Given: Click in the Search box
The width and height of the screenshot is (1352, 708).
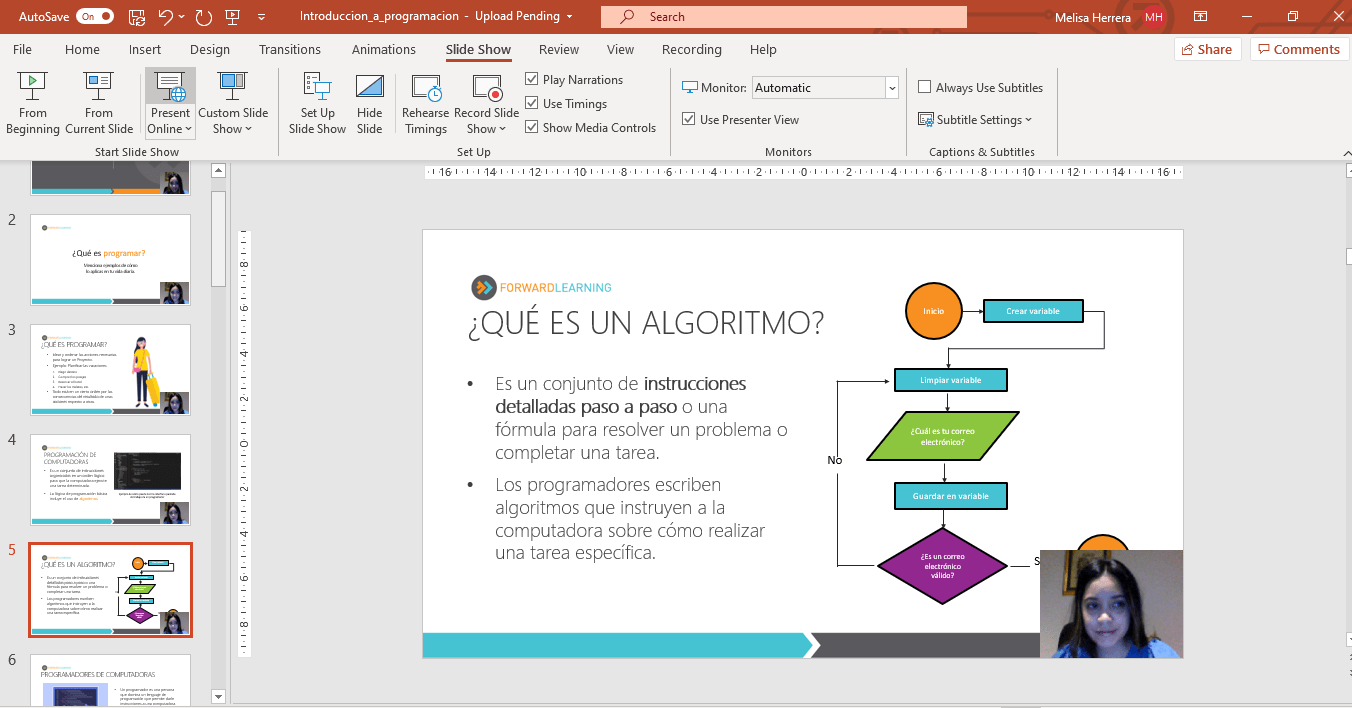Looking at the screenshot, I should 784,17.
